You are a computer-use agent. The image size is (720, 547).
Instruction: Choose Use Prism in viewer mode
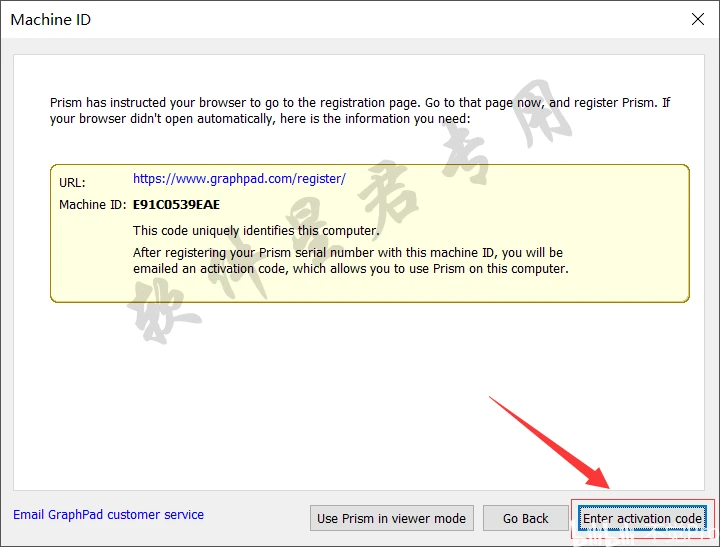392,518
